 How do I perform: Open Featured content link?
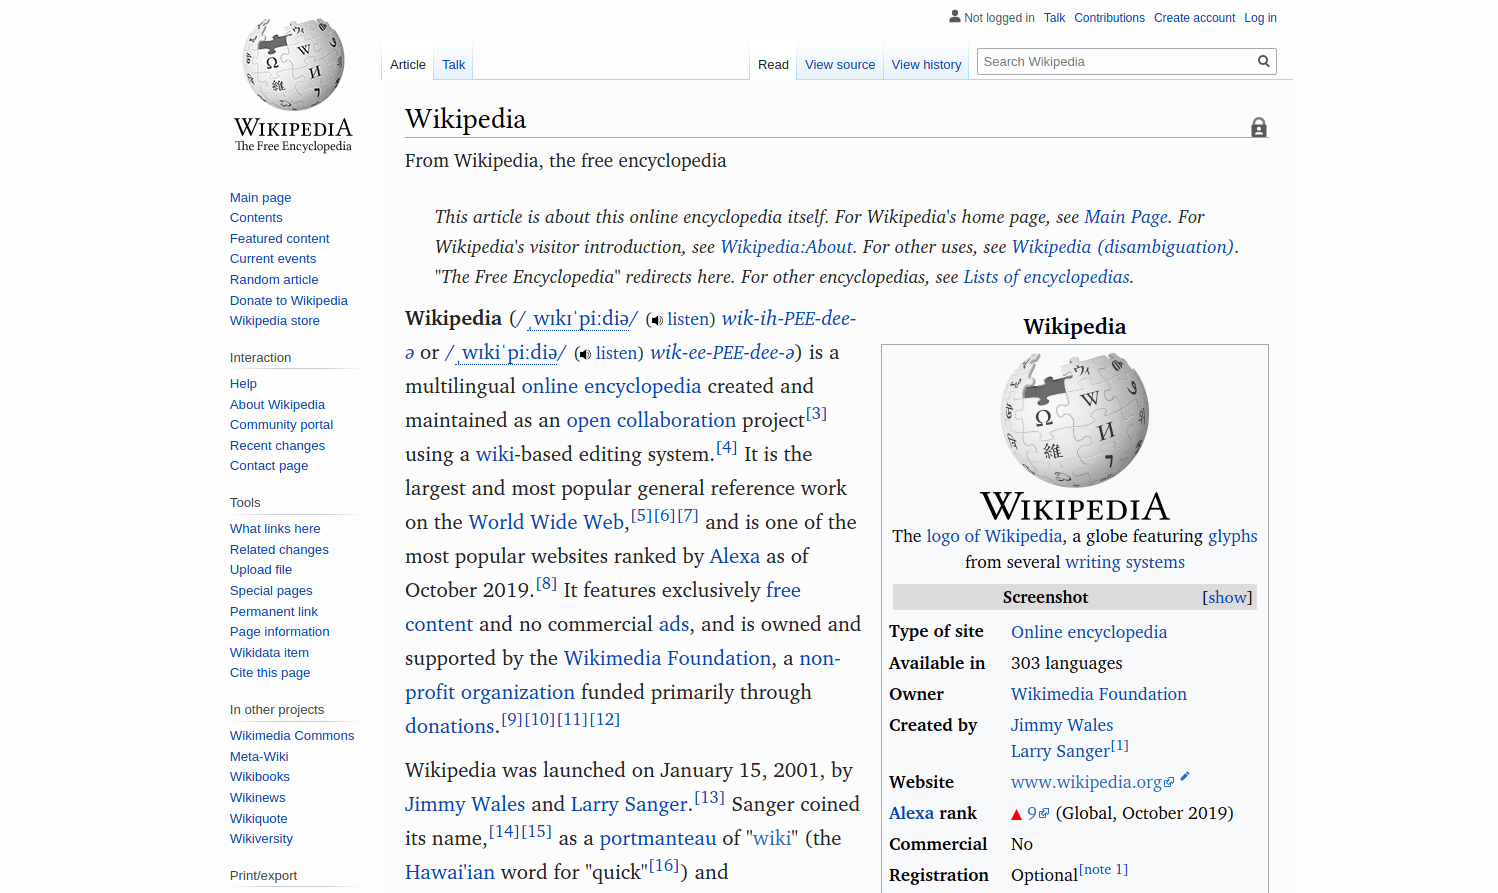coord(279,239)
